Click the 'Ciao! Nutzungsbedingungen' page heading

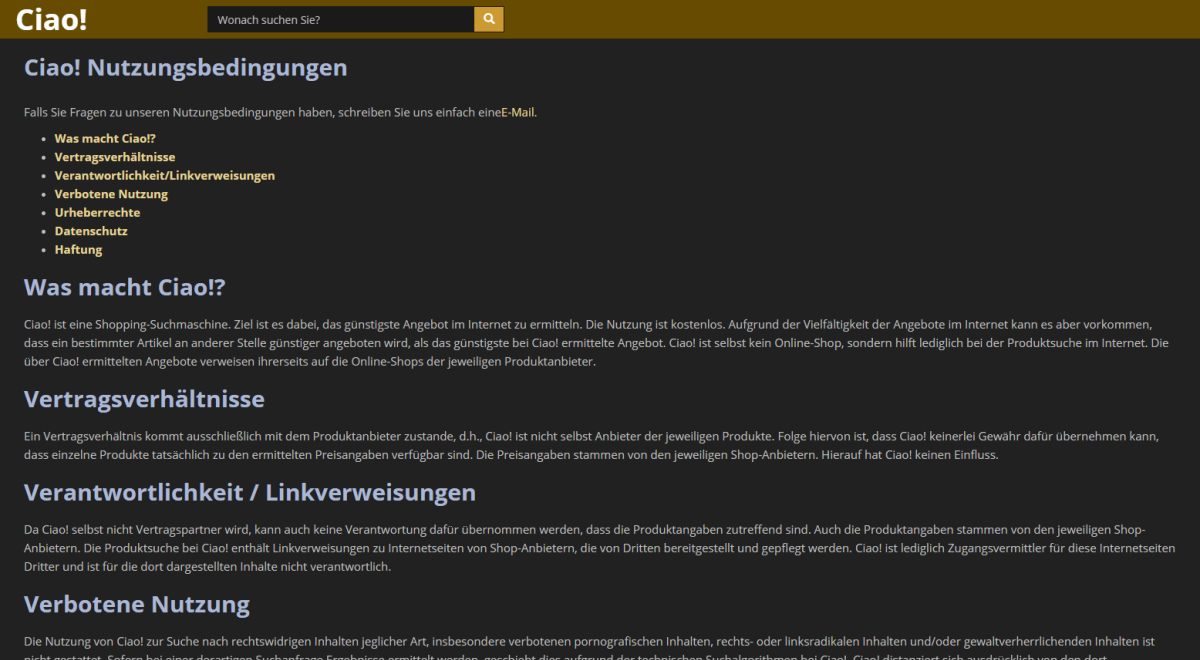point(186,68)
